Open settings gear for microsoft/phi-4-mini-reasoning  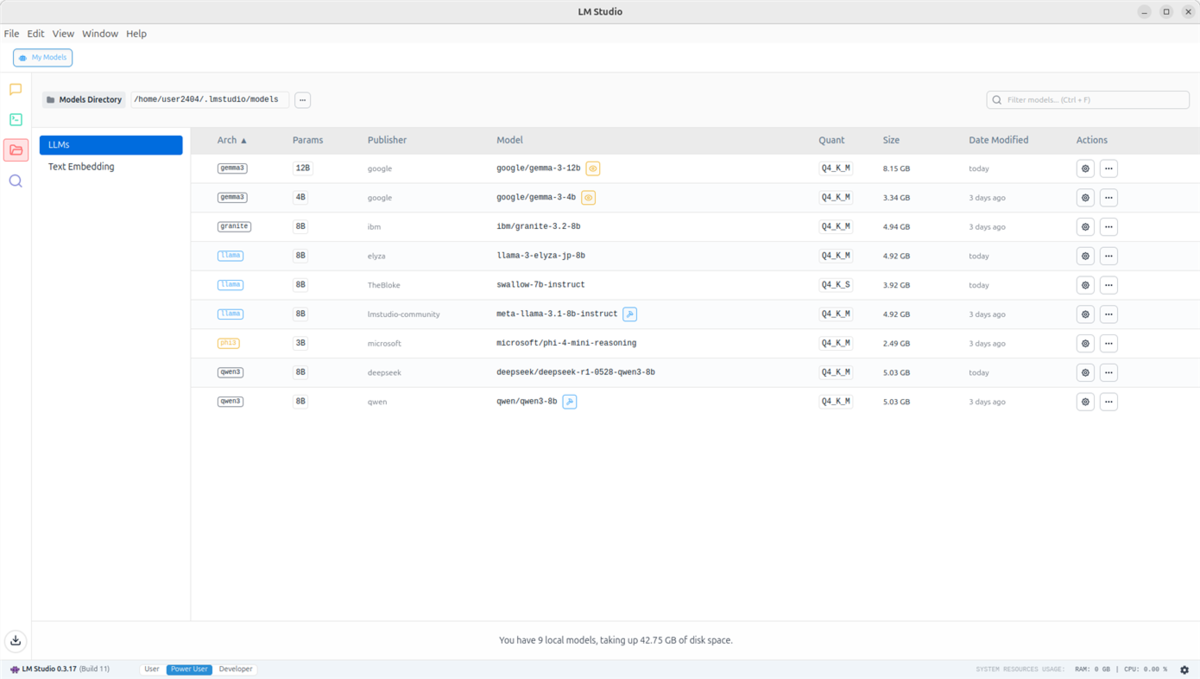point(1085,343)
